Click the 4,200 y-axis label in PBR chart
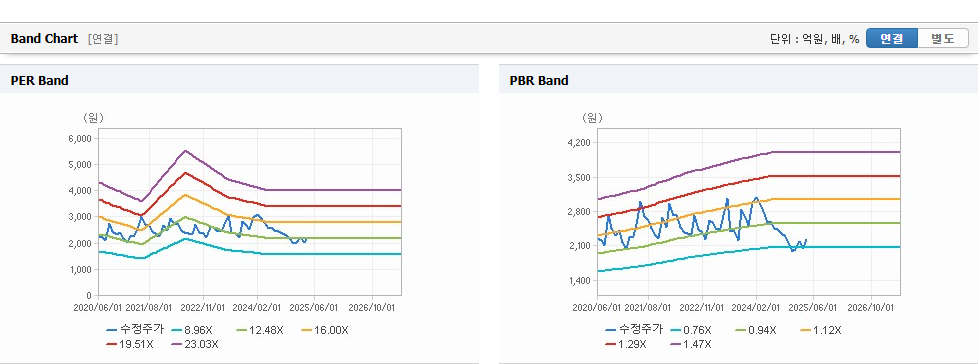 coord(579,143)
